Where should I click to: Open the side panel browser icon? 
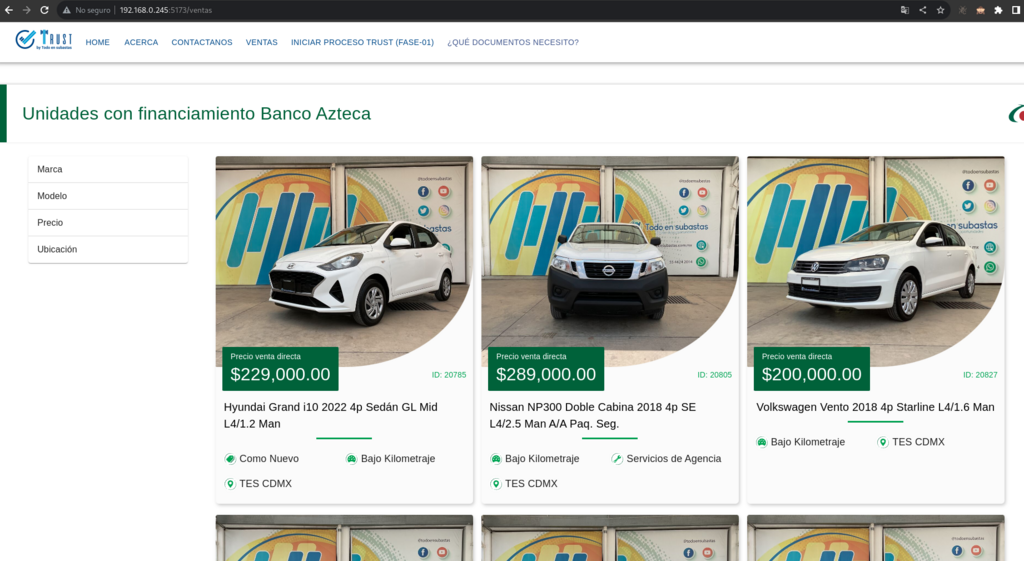point(1016,10)
